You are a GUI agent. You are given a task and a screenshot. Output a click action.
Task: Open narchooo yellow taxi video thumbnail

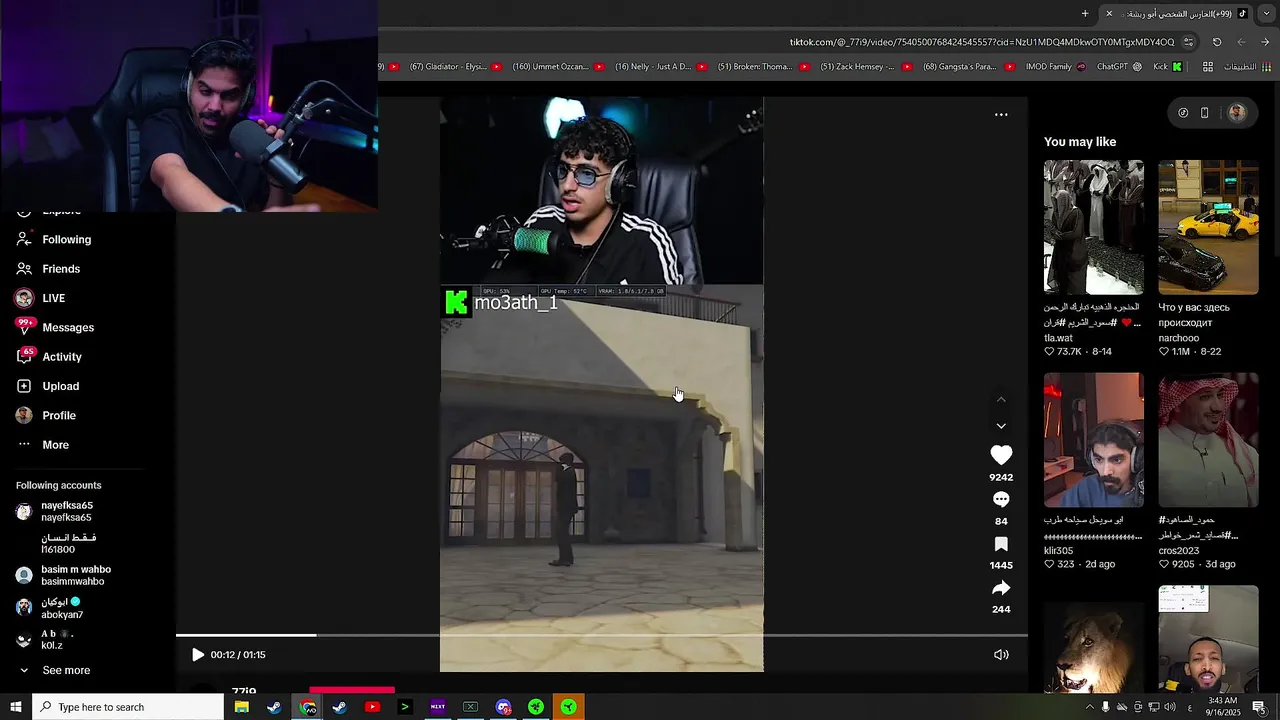tap(1208, 227)
